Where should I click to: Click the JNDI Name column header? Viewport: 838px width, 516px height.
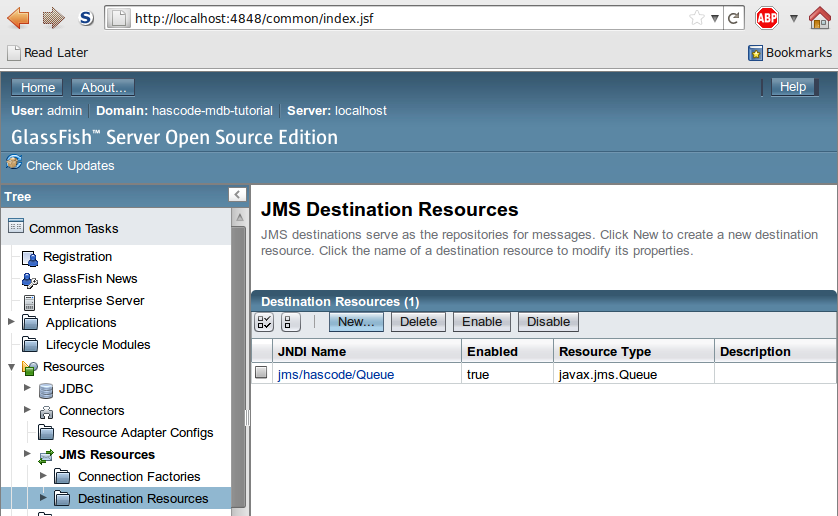click(367, 351)
